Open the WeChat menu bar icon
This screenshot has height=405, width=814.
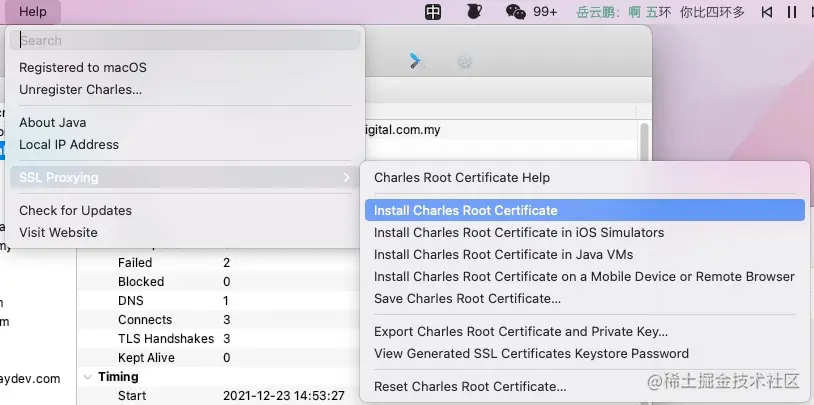click(x=515, y=11)
